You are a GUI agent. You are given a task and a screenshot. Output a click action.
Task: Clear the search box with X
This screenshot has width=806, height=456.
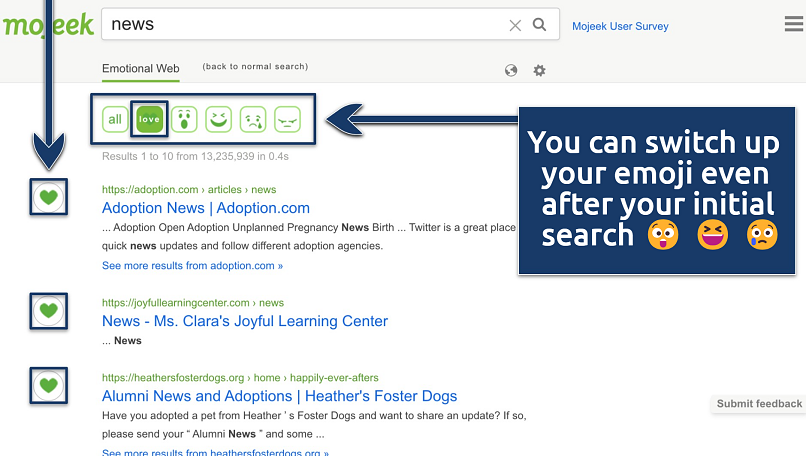pos(515,25)
